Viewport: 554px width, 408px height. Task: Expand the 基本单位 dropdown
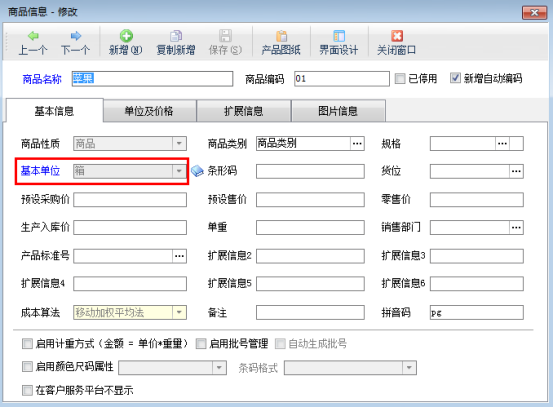(179, 171)
